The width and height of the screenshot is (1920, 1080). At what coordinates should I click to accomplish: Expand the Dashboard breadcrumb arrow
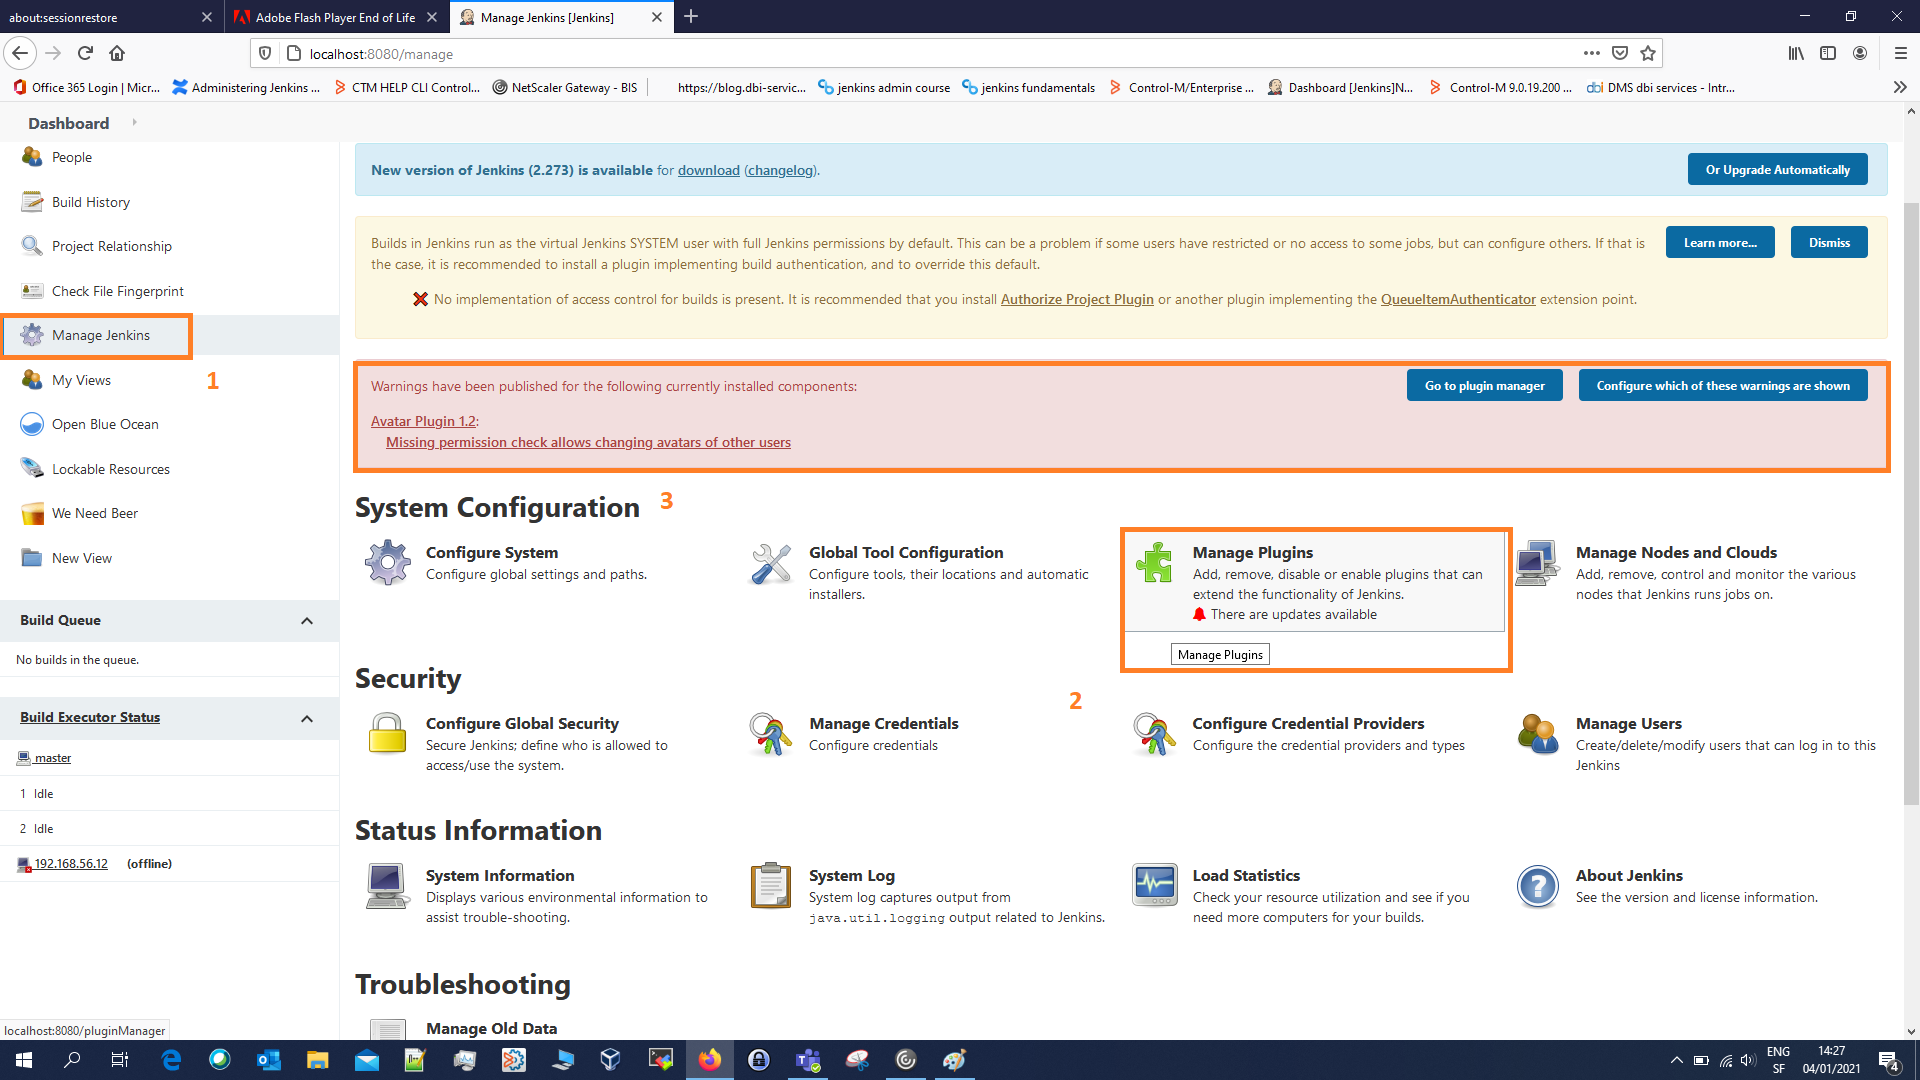pos(134,123)
